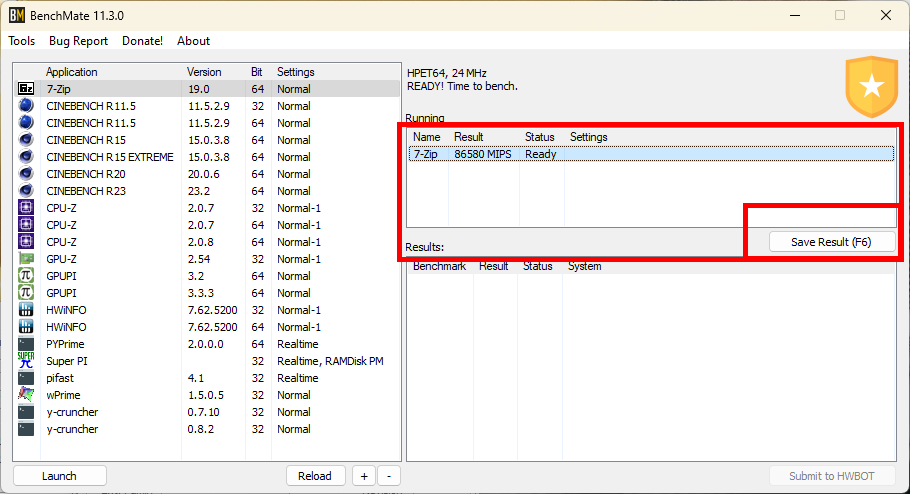Sort by Application column header
The height and width of the screenshot is (494, 910).
[71, 72]
